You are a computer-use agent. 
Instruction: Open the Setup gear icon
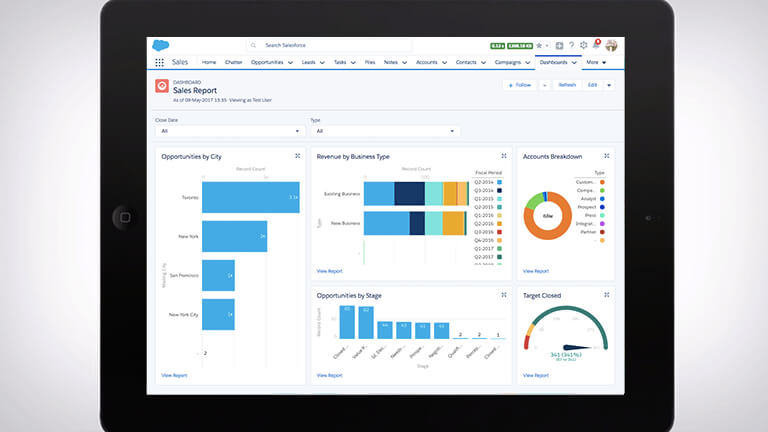[x=584, y=45]
